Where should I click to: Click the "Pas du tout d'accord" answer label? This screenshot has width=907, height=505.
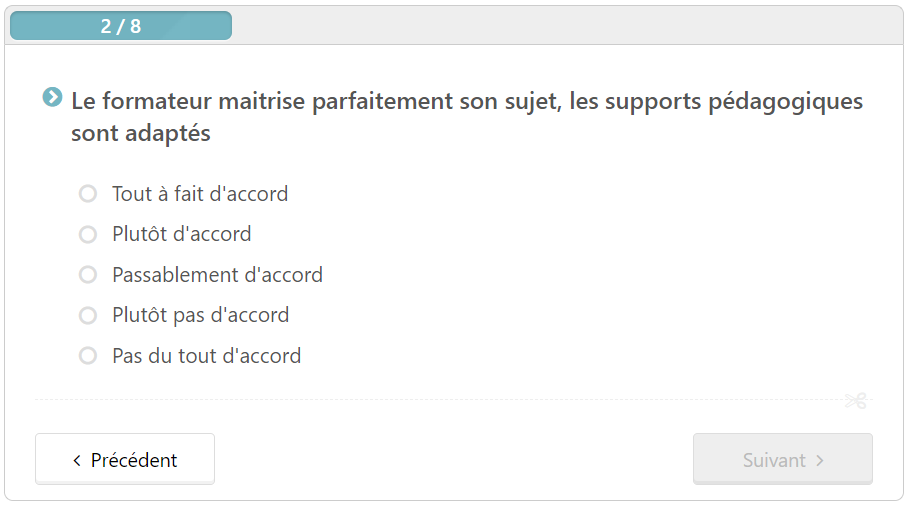[207, 356]
